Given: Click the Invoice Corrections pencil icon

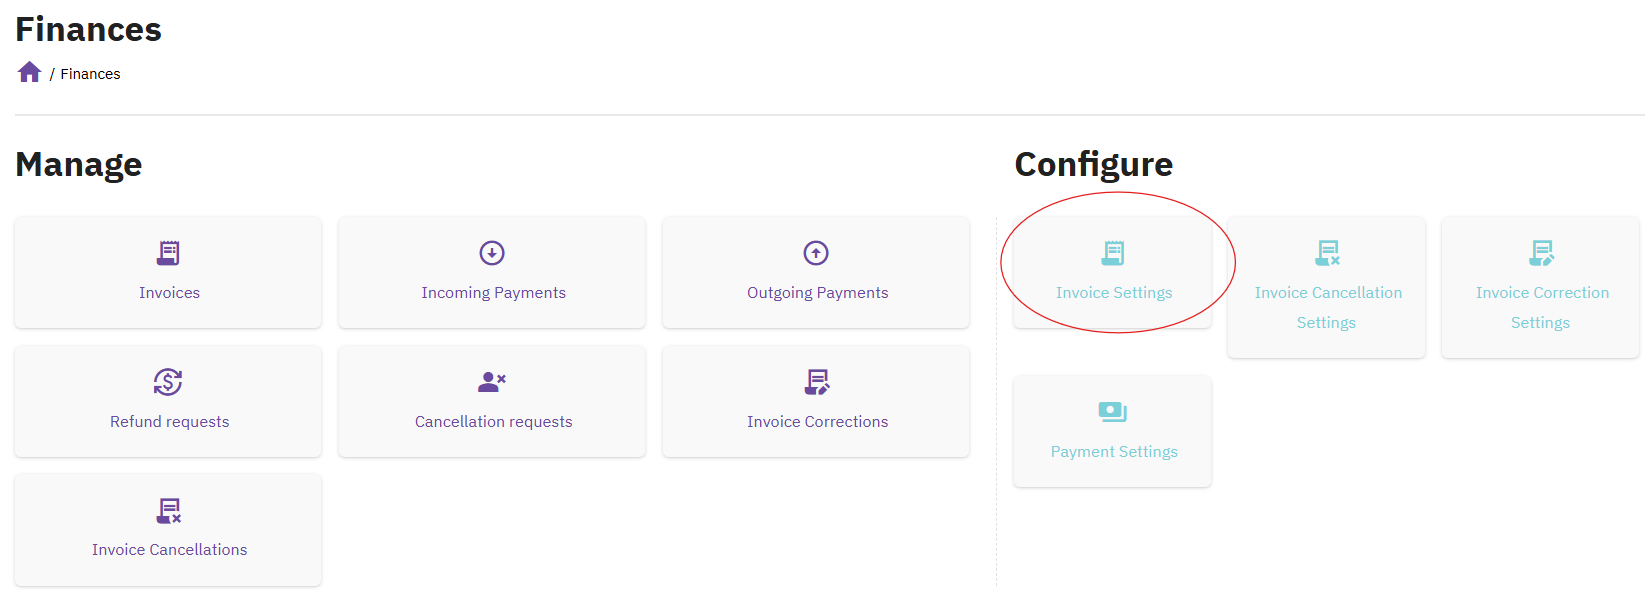Looking at the screenshot, I should pyautogui.click(x=817, y=382).
